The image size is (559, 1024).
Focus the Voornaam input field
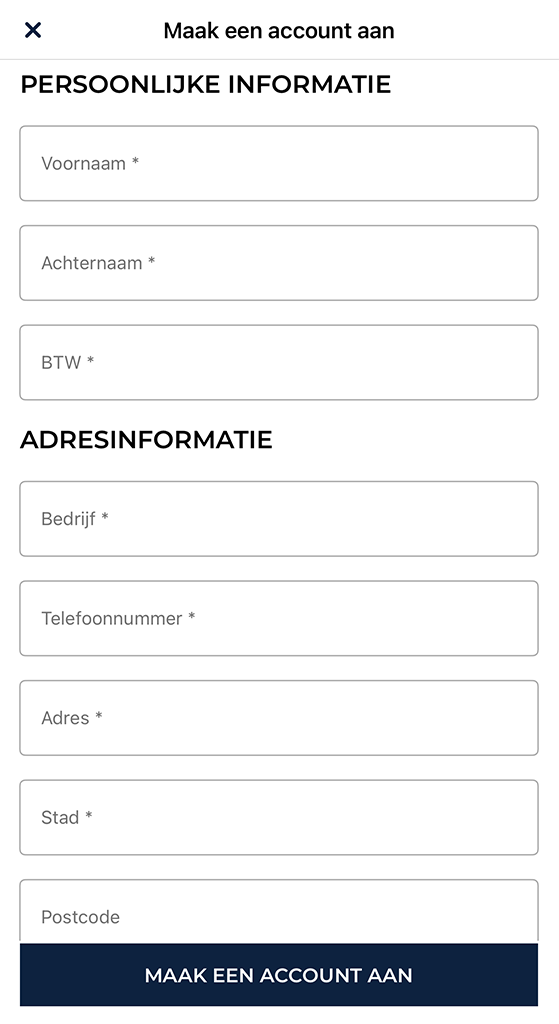click(x=279, y=163)
